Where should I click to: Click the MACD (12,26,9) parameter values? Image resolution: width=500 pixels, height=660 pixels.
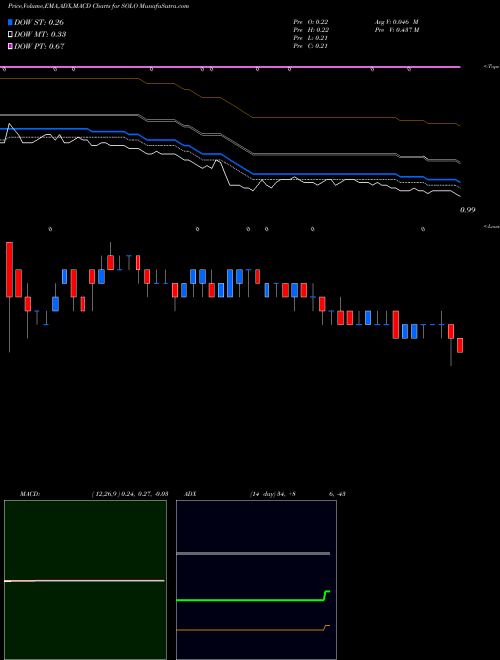130,494
